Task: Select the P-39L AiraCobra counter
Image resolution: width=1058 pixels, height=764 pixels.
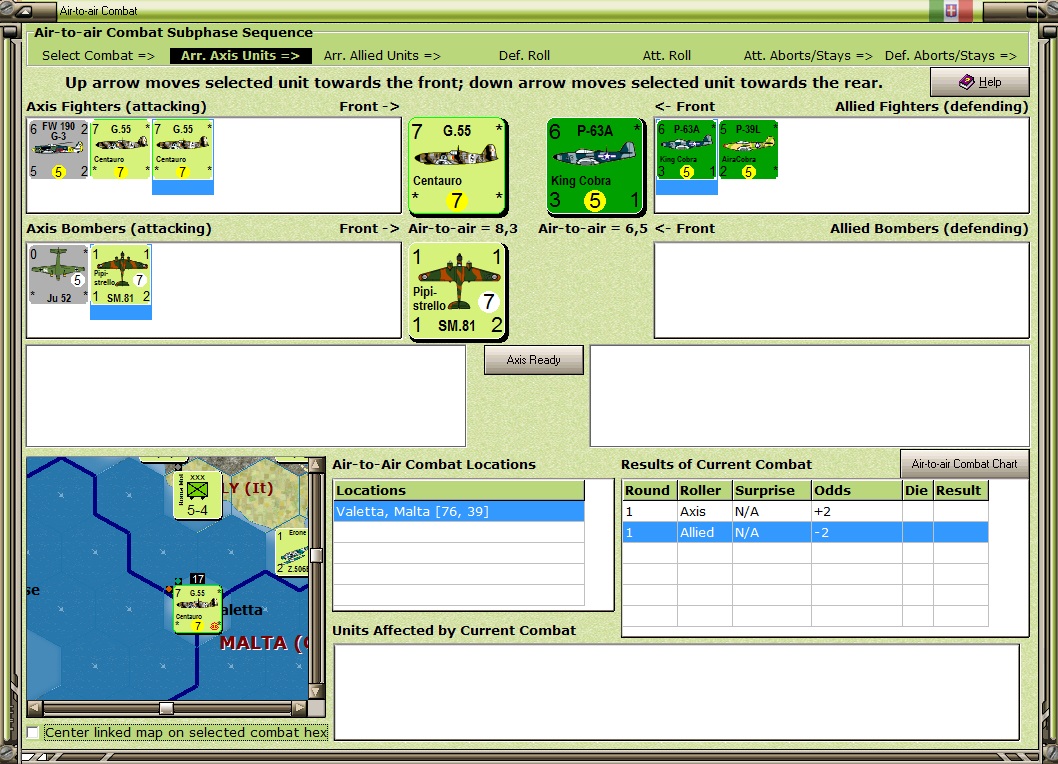Action: point(748,149)
